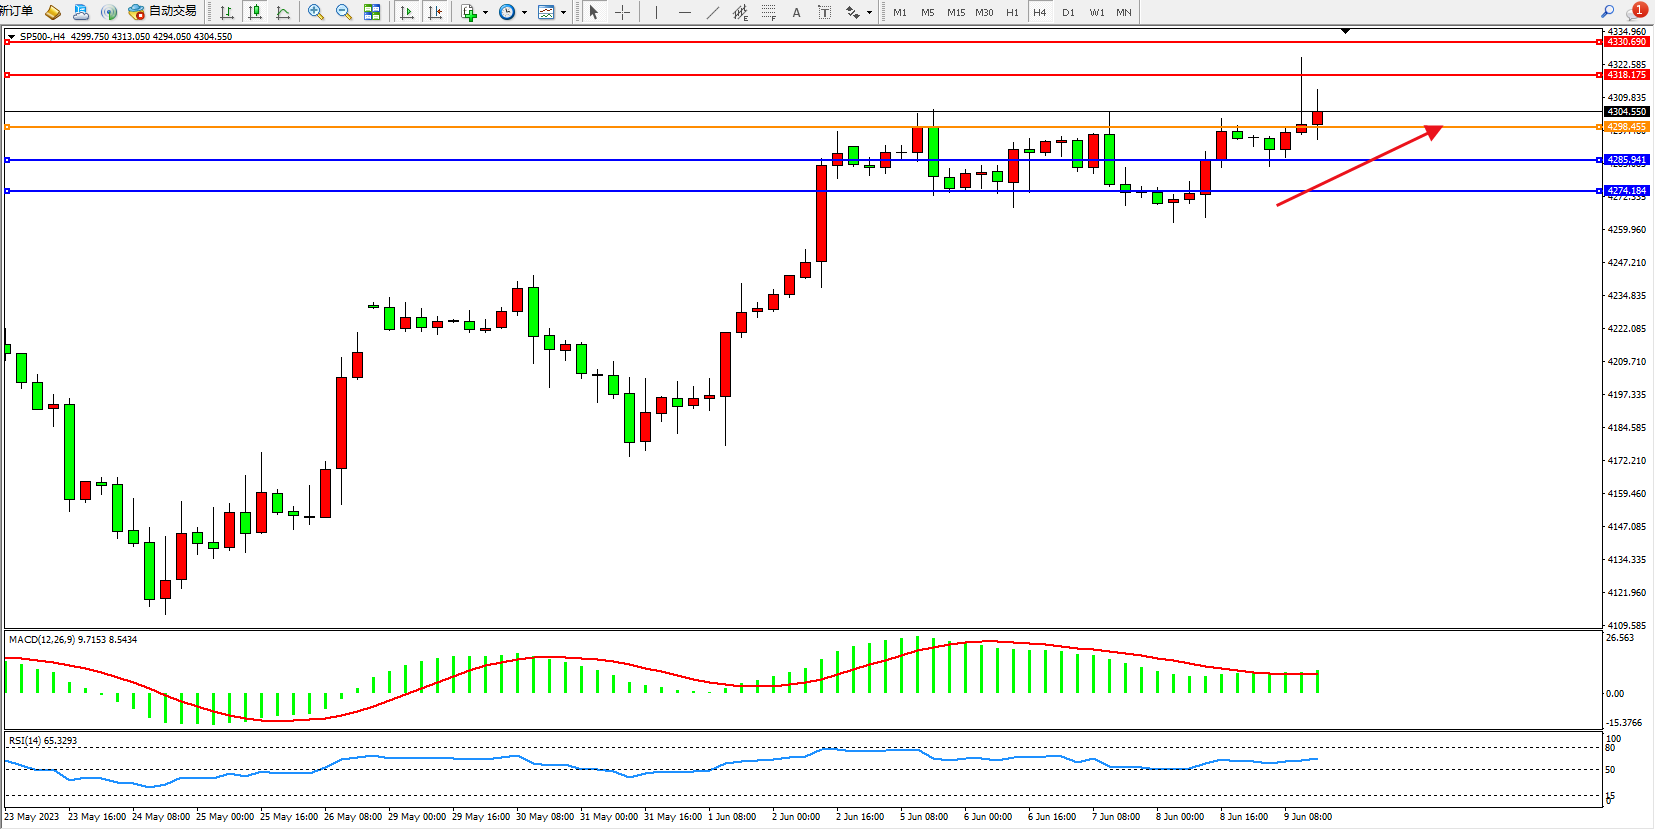The image size is (1655, 830).
Task: Choose the Fibonacci retracement tool
Action: (768, 12)
